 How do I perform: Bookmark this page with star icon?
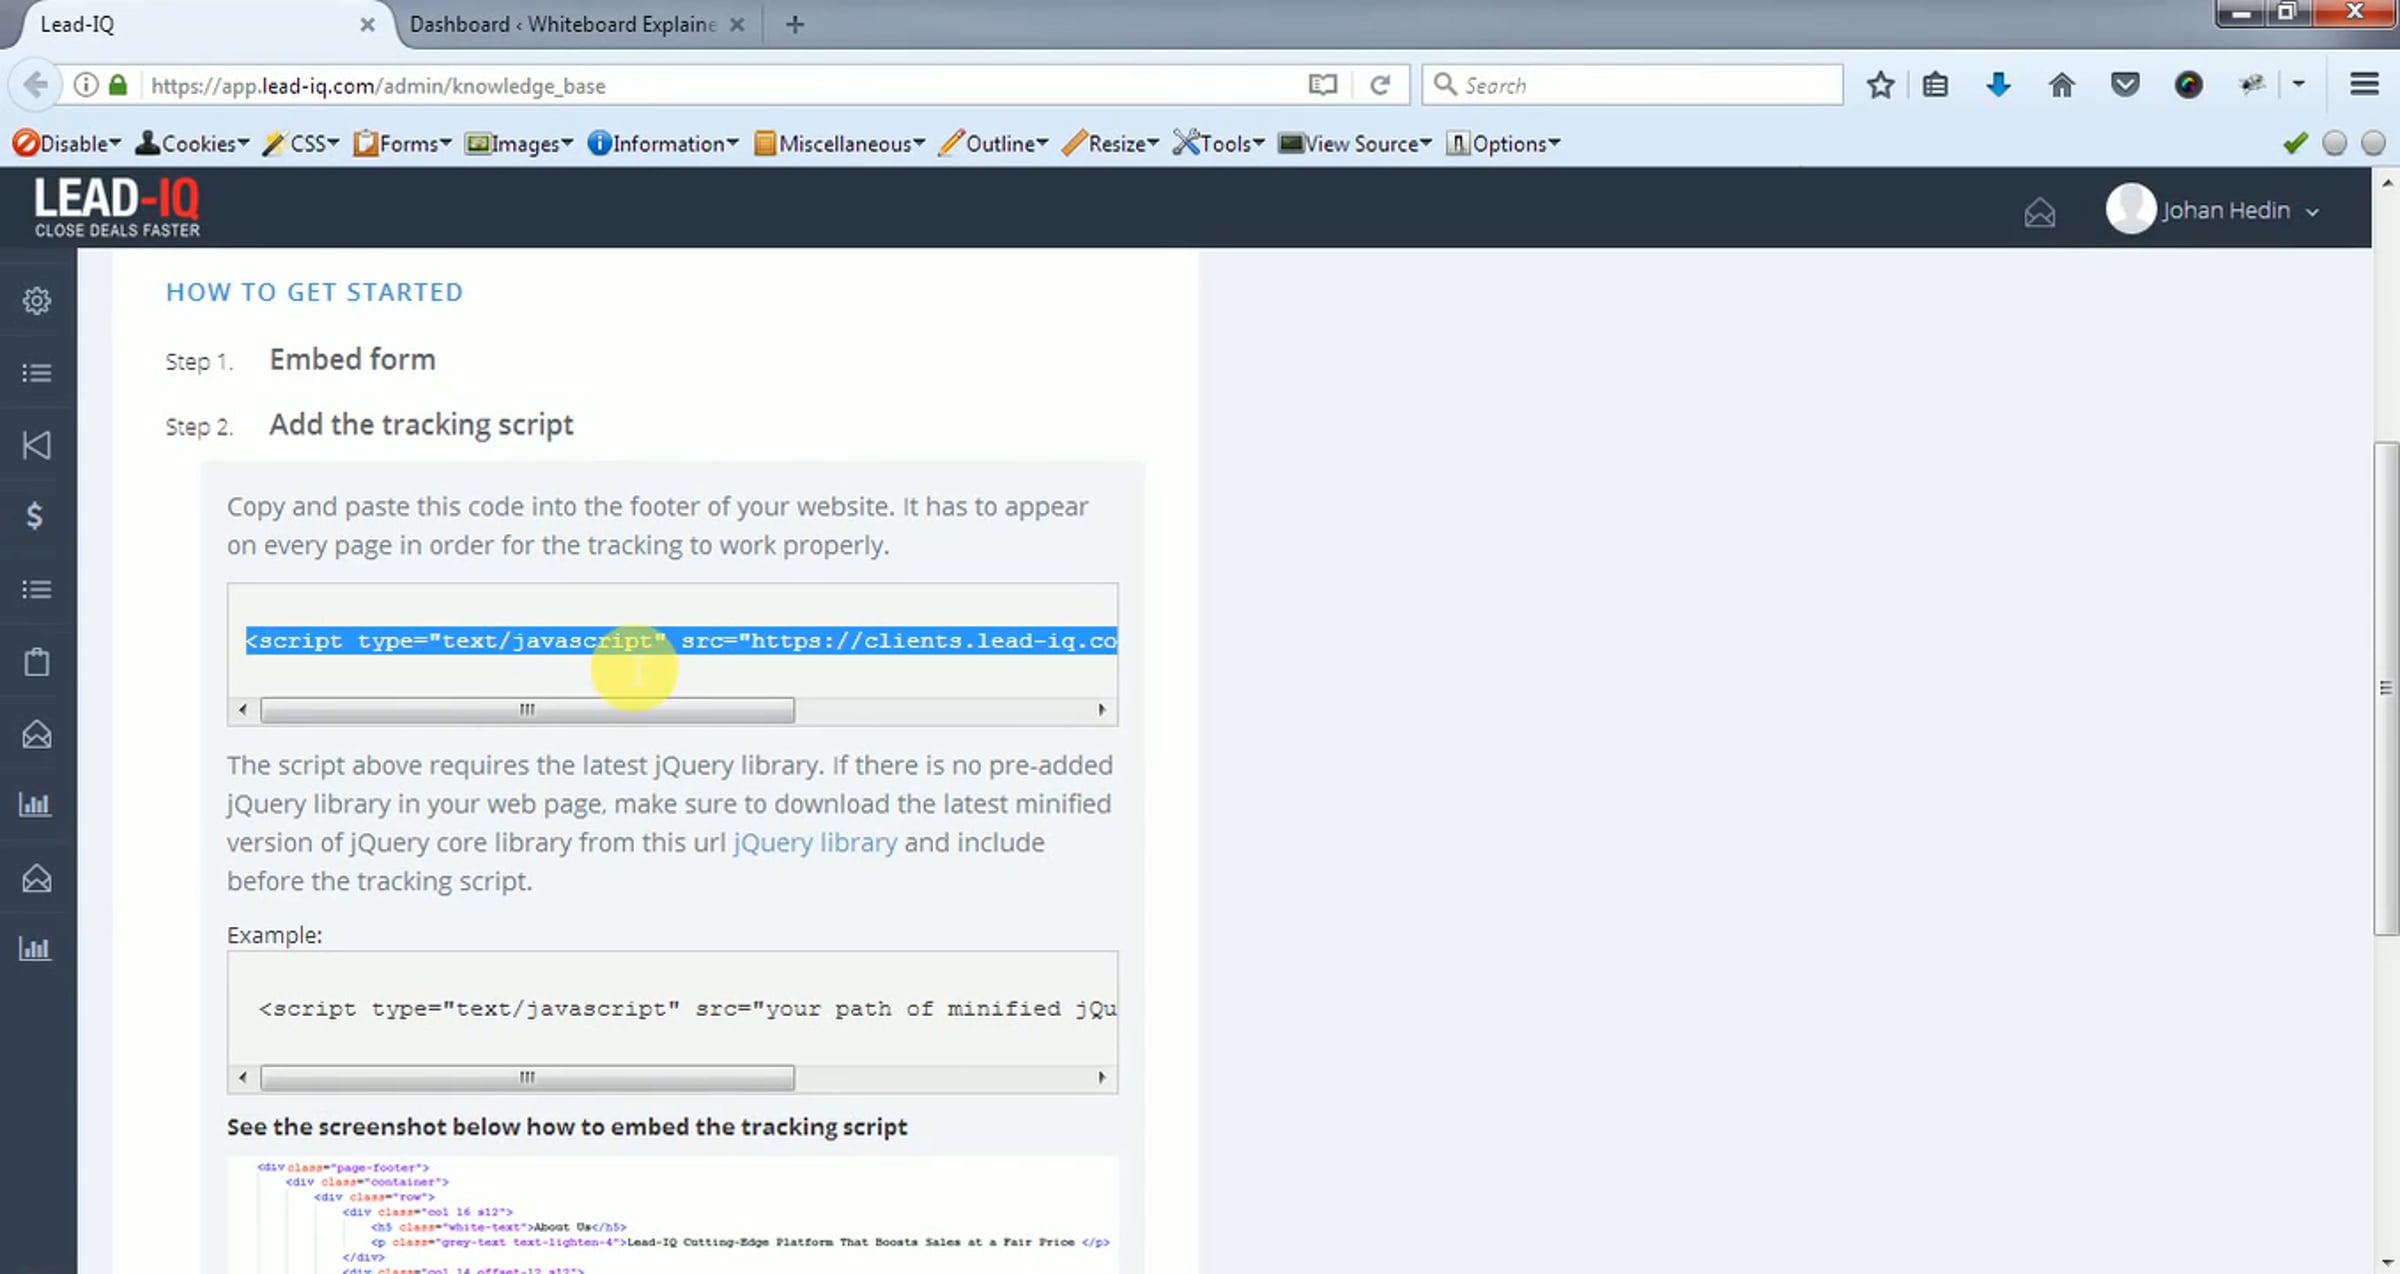[1880, 85]
